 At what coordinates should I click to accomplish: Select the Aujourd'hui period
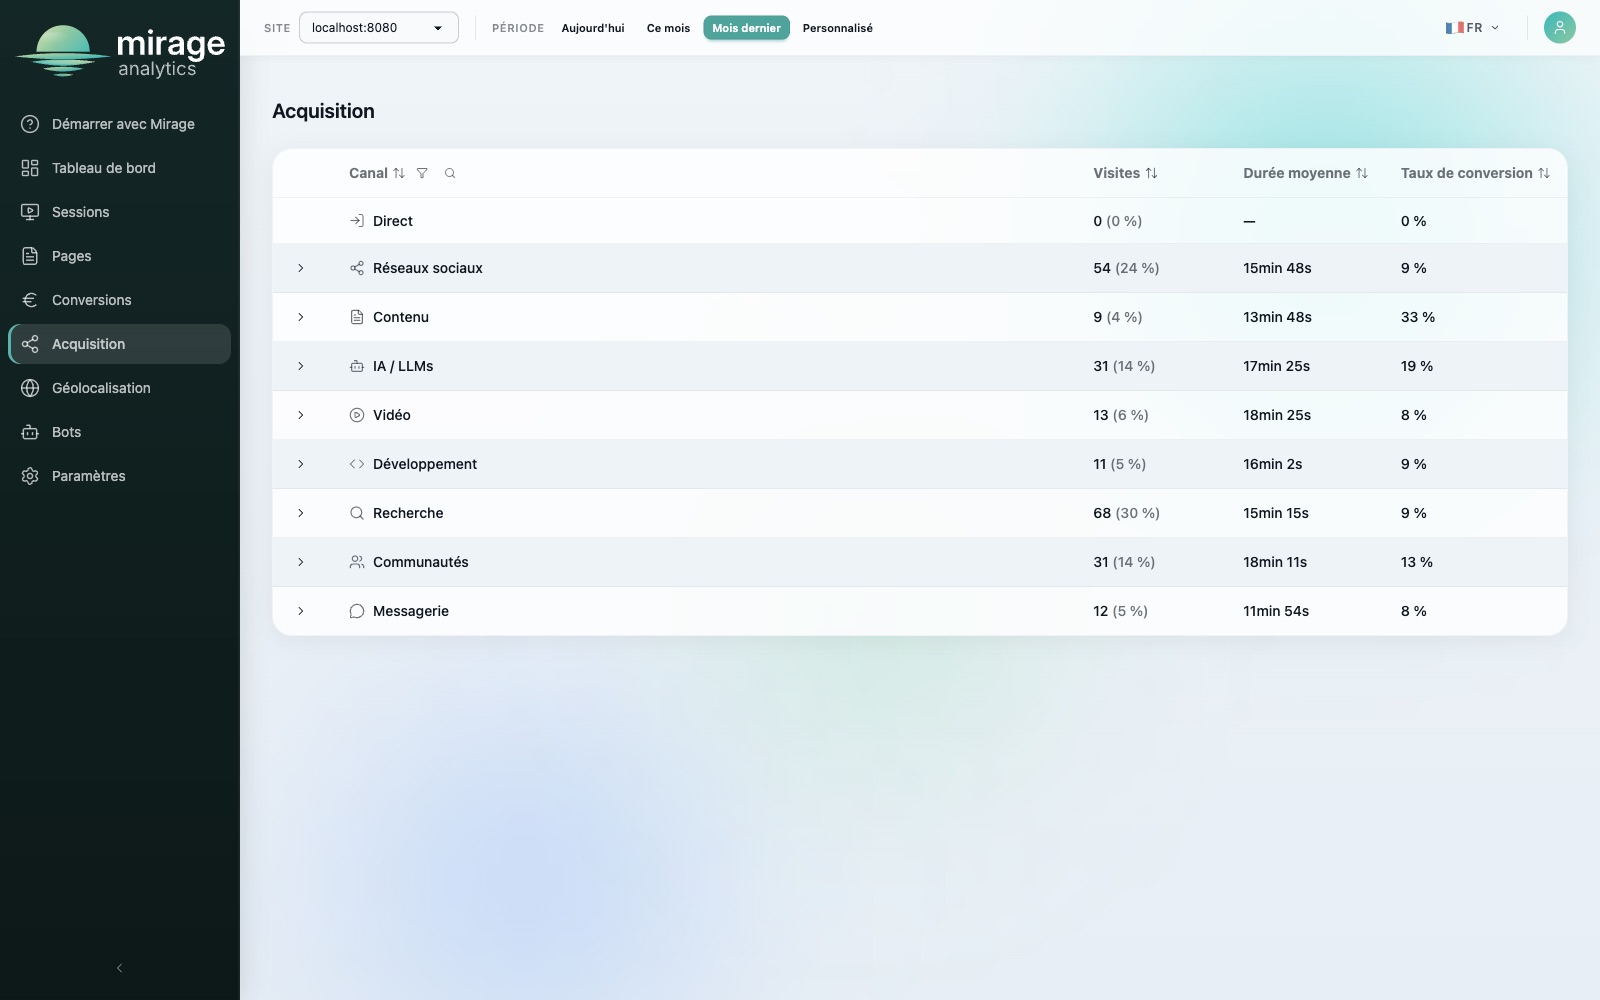tap(593, 28)
